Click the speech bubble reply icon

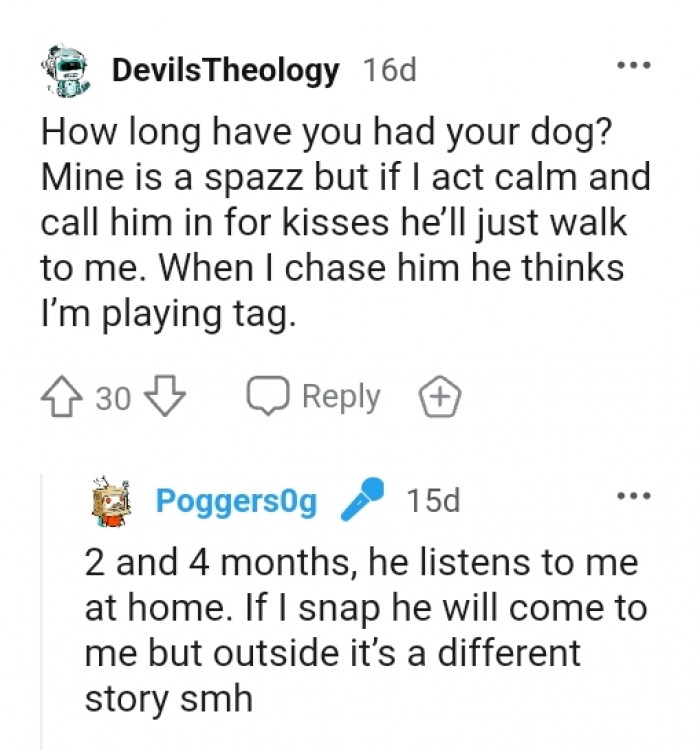[267, 398]
